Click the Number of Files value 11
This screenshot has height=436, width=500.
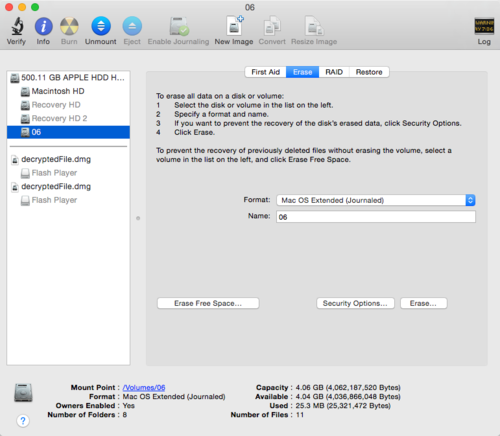click(x=300, y=415)
